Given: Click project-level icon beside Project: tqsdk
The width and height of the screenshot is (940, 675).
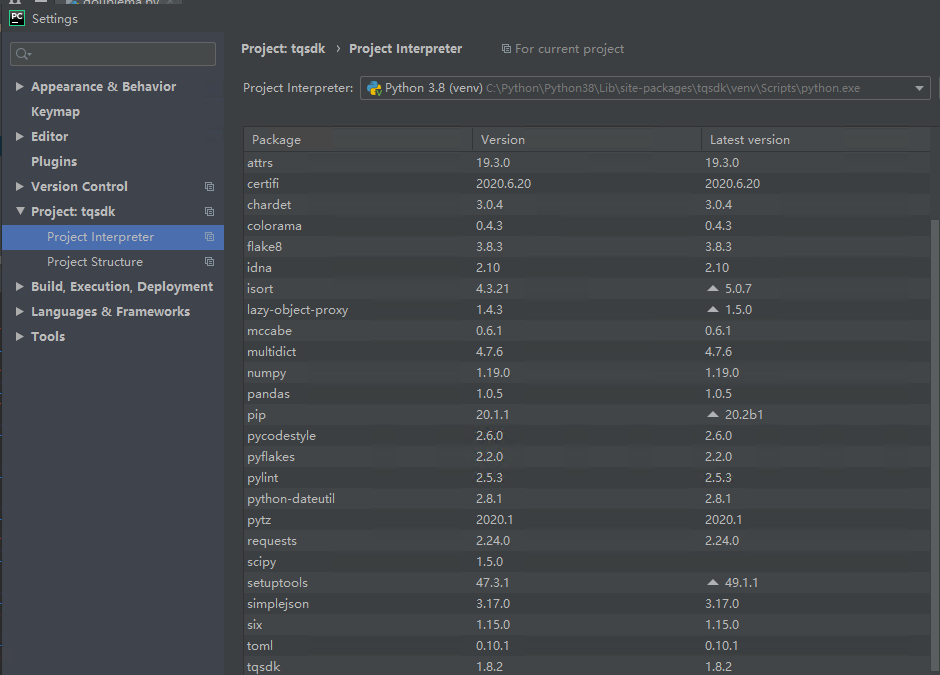Looking at the screenshot, I should pos(209,212).
